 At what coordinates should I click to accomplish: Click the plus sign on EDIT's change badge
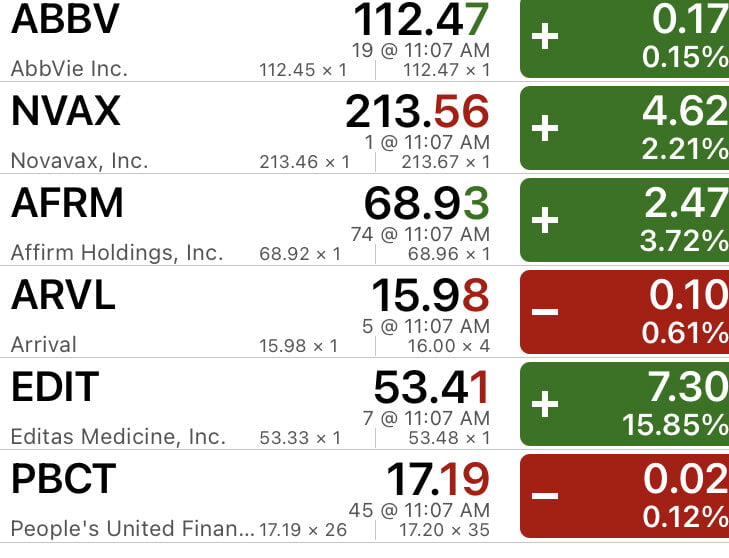coord(545,403)
